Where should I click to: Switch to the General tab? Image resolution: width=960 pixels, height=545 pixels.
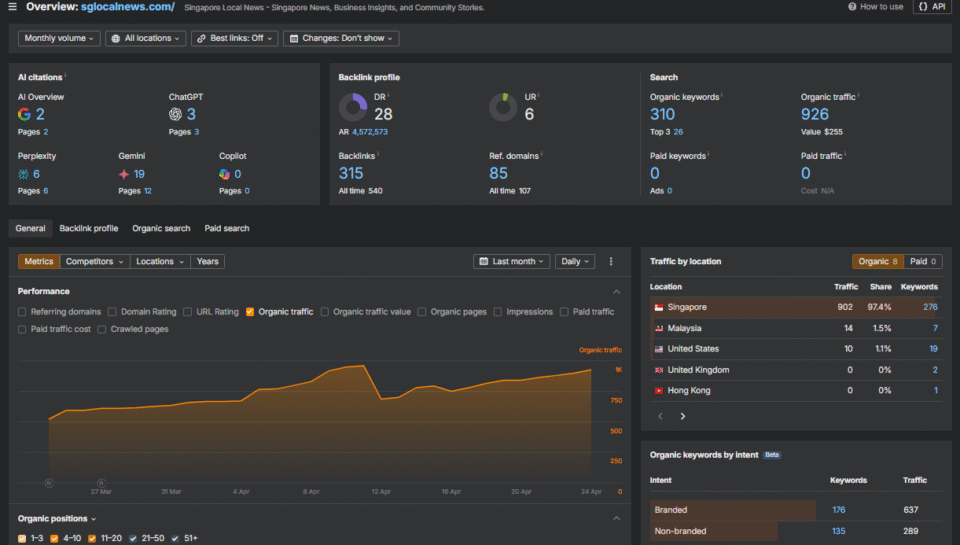30,228
